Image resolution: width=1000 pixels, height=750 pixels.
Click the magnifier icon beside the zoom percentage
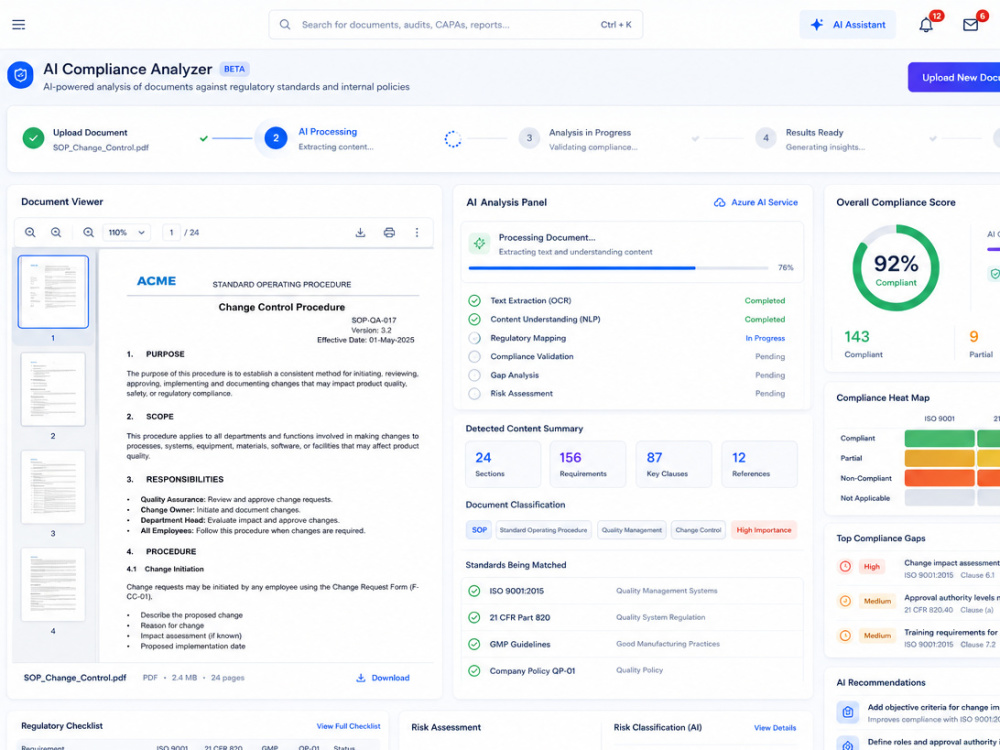(89, 233)
